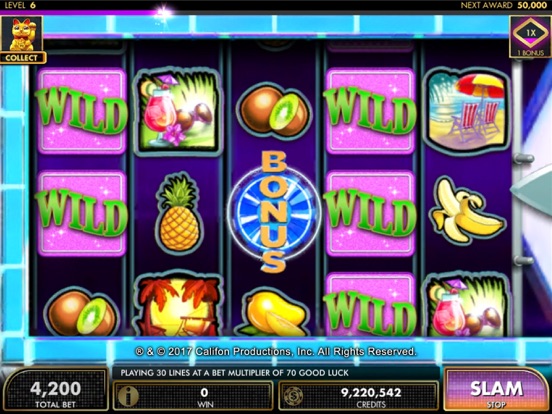The image size is (552, 414).
Task: Click the Credits 9,220,542 display
Action: tap(358, 396)
